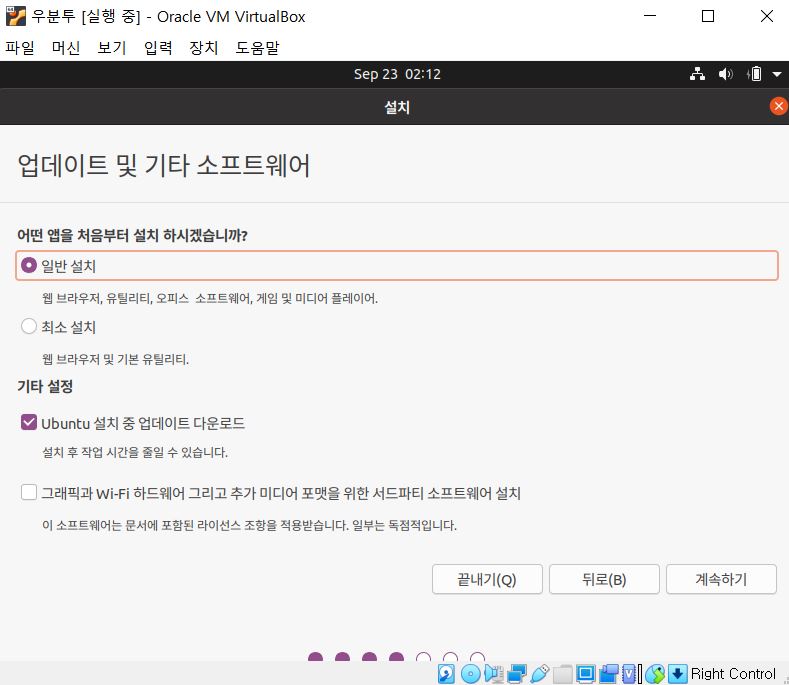Uncheck Ubuntu 설치 중 업데이트 다운로드 checkbox

coord(29,422)
